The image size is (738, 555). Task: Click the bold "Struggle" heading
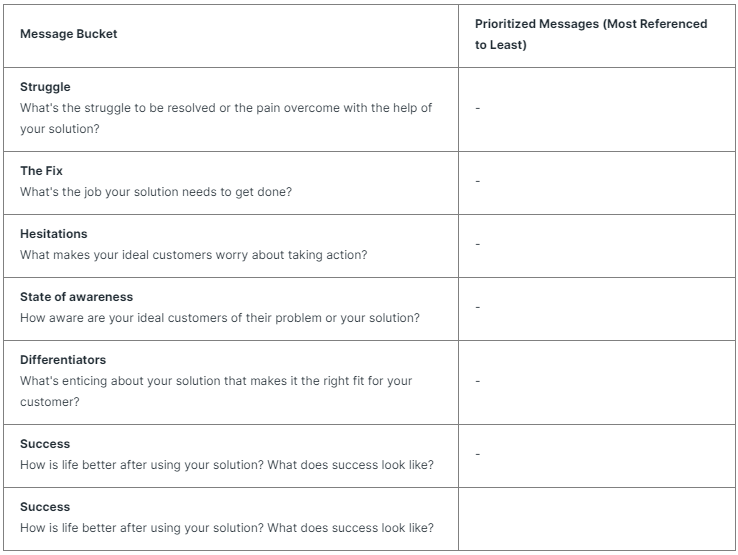[45, 87]
